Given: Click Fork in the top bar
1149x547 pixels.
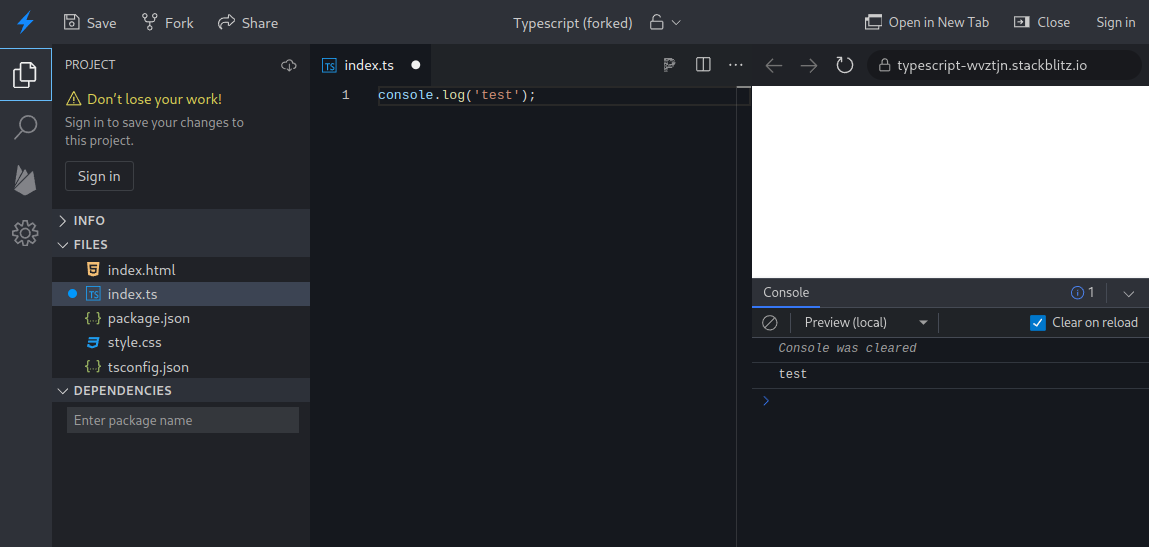Looking at the screenshot, I should tap(168, 23).
